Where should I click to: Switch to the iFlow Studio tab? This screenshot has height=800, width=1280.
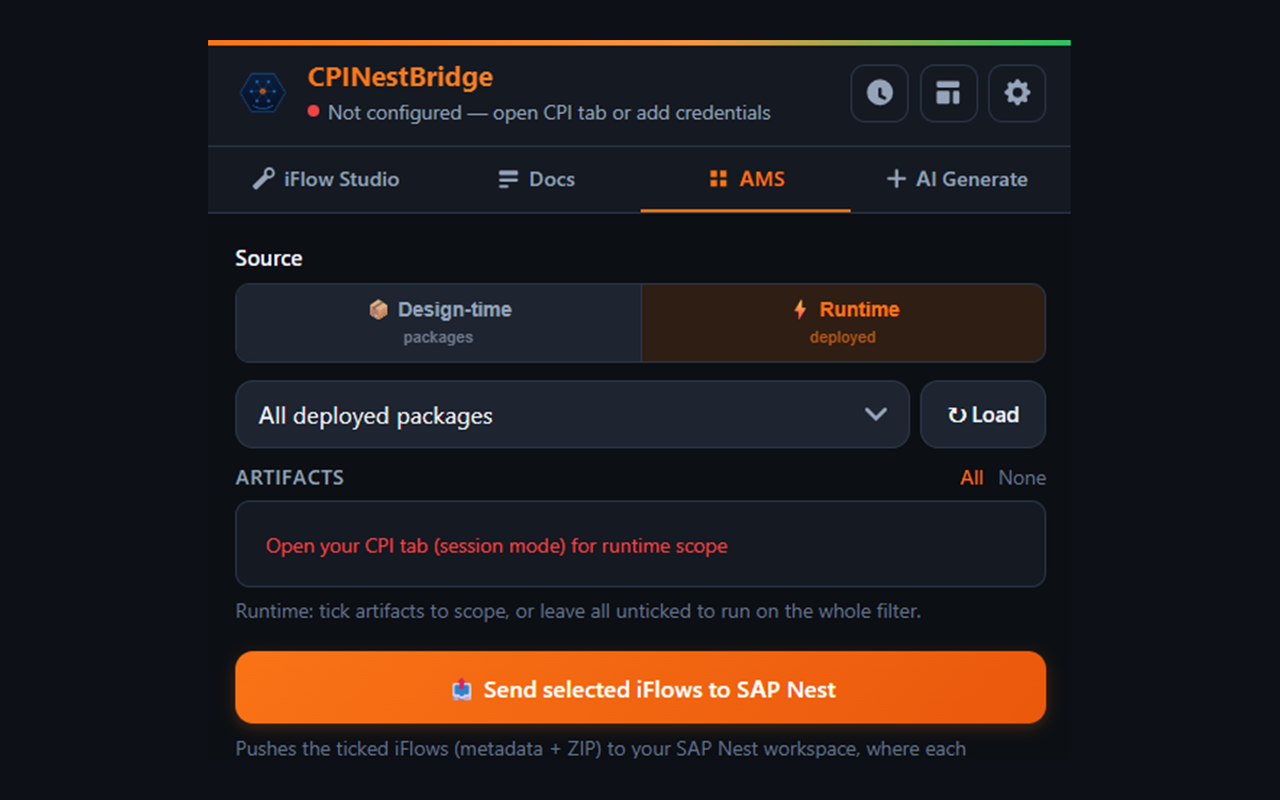click(x=325, y=179)
